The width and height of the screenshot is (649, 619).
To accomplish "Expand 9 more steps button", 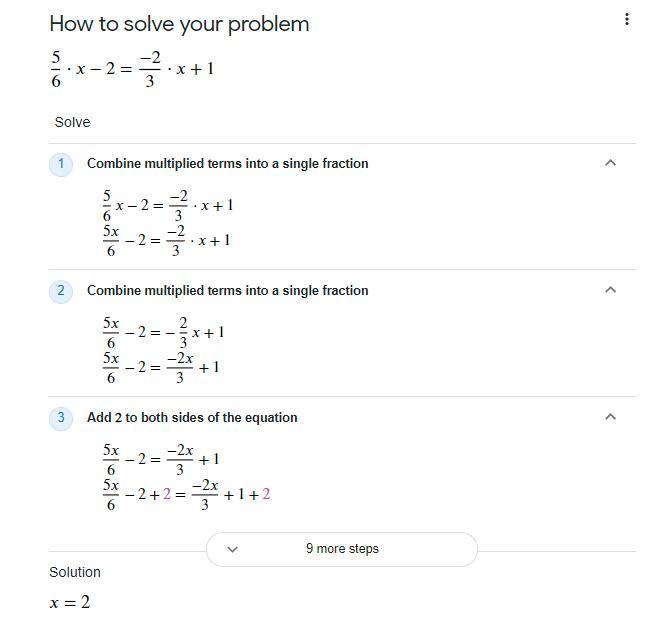I will point(342,549).
